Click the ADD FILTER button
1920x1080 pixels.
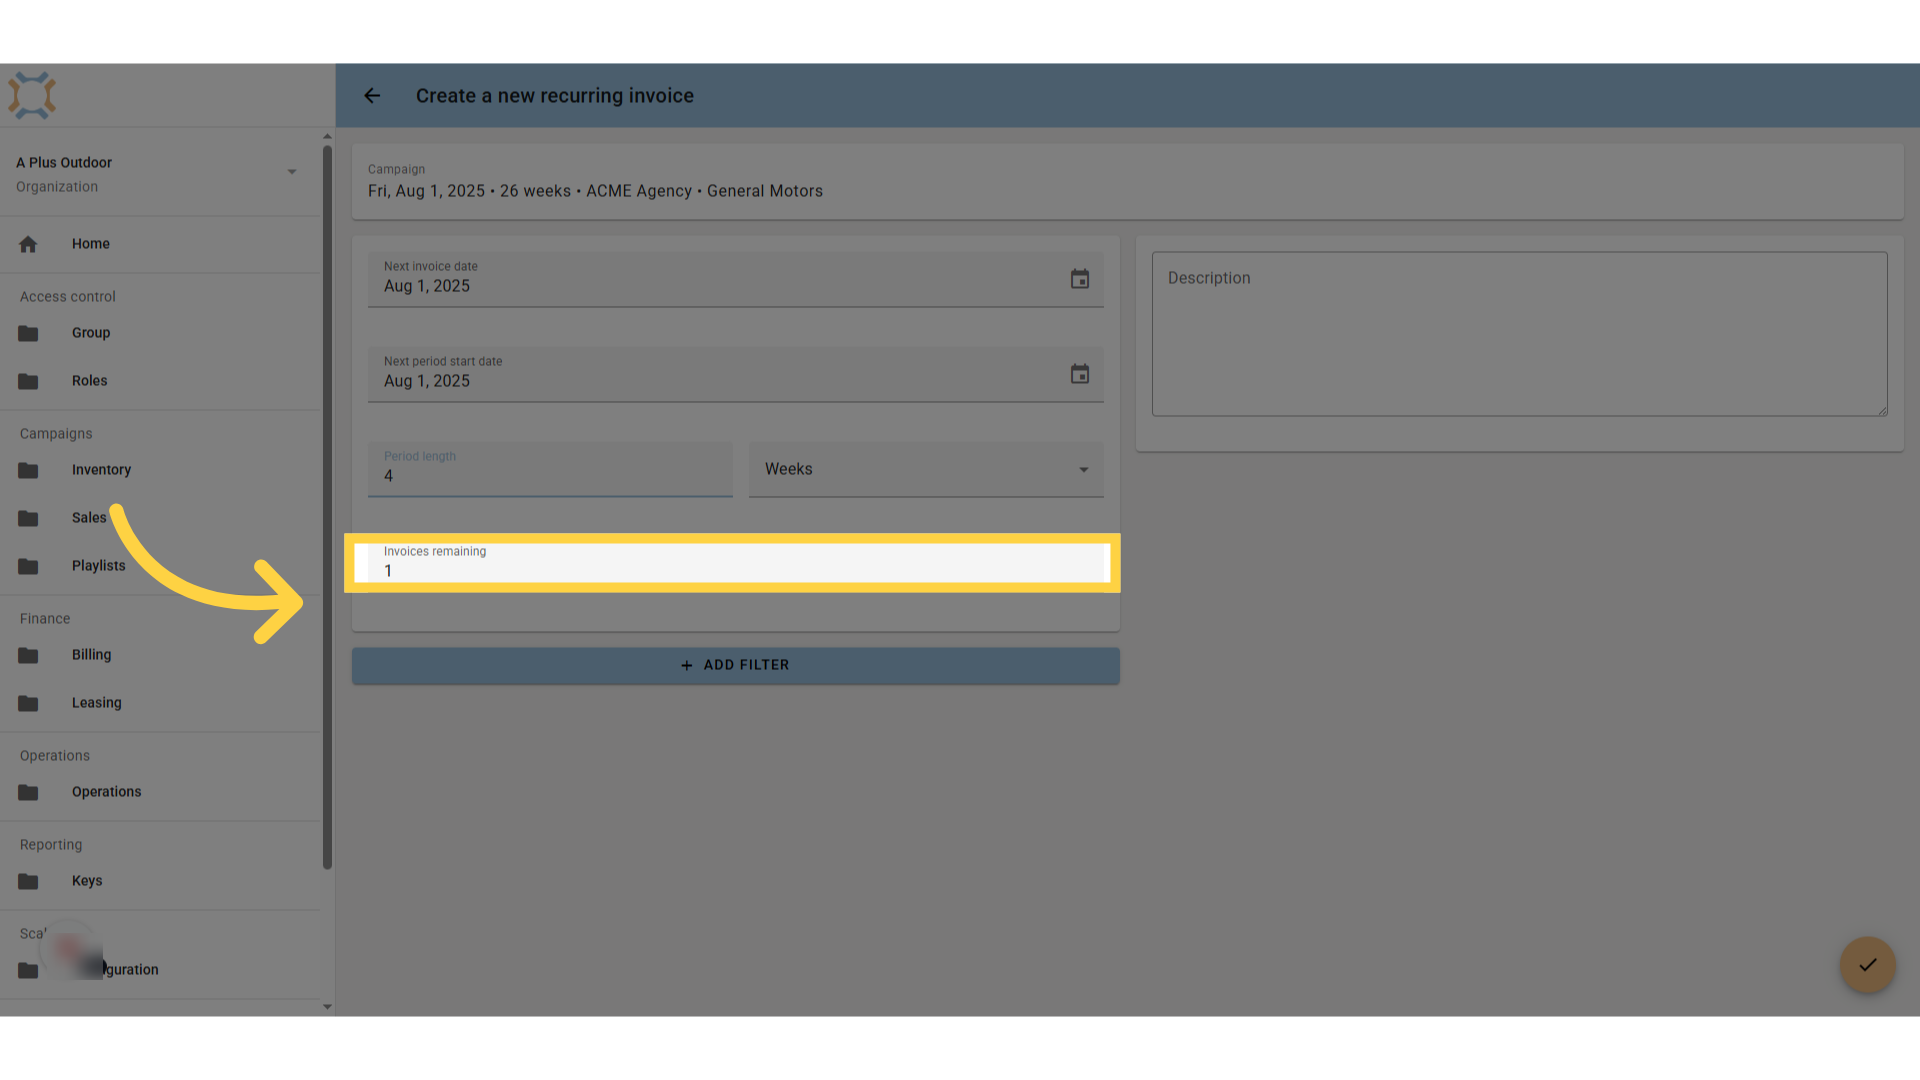(736, 665)
